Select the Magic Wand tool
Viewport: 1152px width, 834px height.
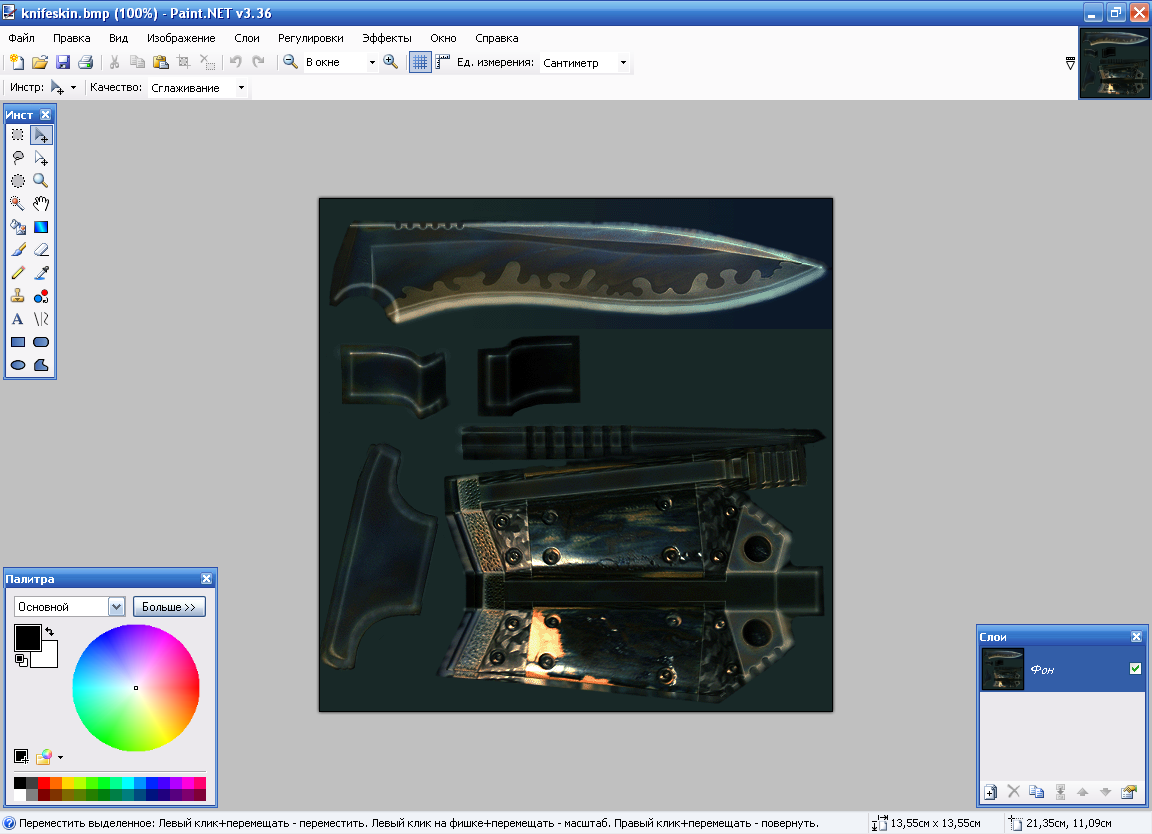[18, 204]
